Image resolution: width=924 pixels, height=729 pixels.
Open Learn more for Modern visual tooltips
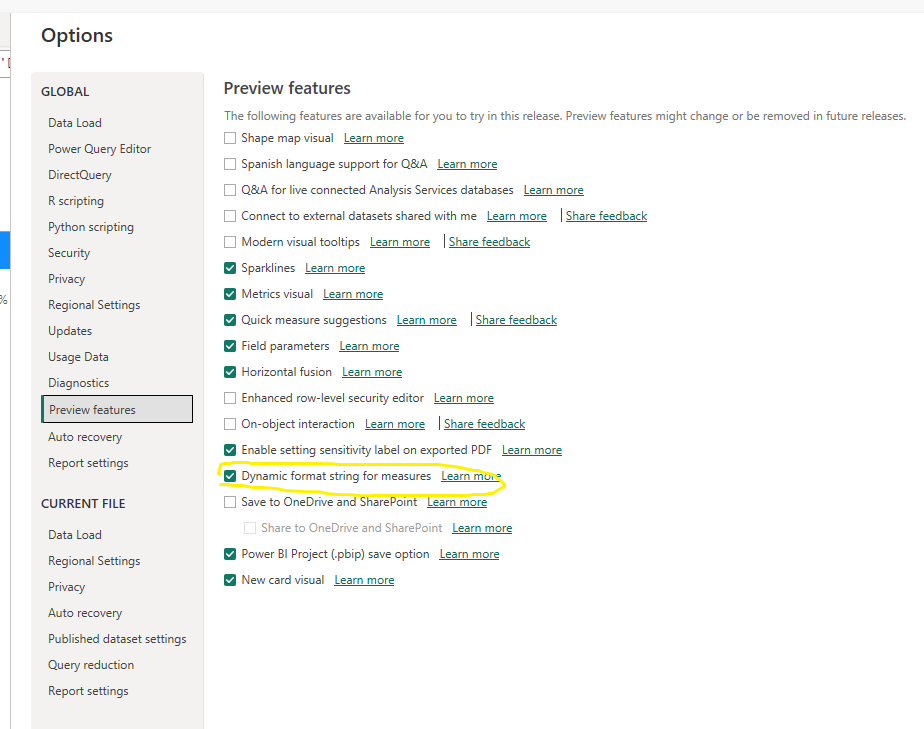pyautogui.click(x=400, y=242)
